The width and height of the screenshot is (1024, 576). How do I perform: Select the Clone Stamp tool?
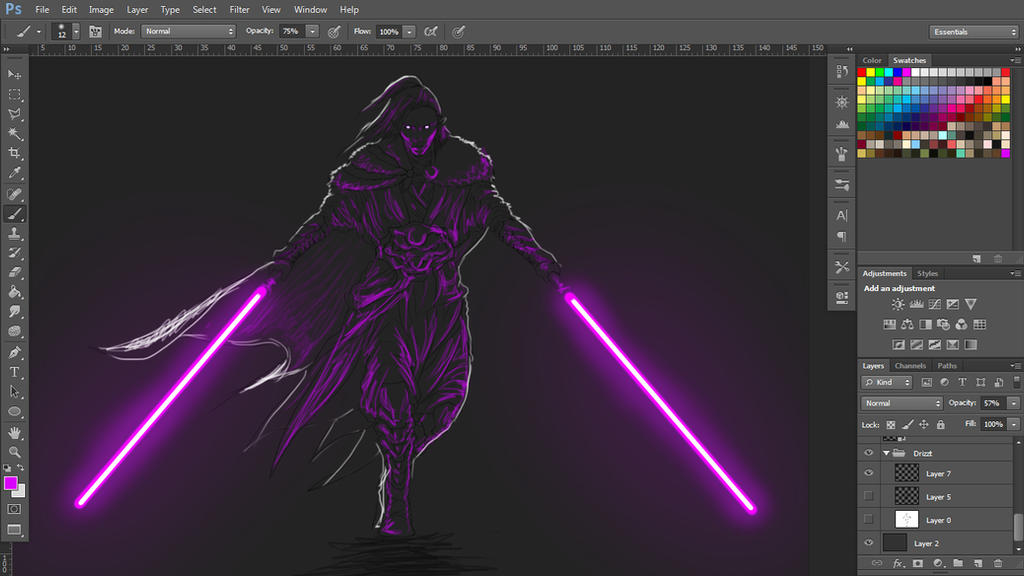tap(14, 233)
